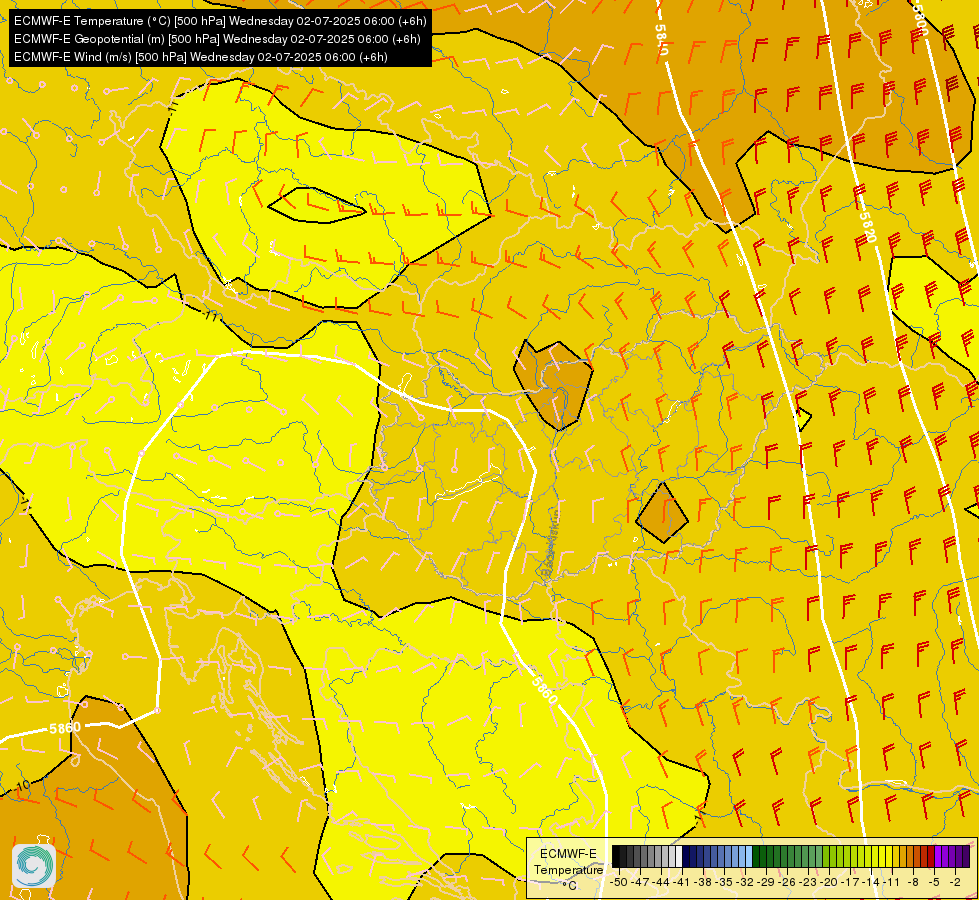The image size is (979, 900).
Task: Click the -50 legend label
Action: pyautogui.click(x=619, y=882)
